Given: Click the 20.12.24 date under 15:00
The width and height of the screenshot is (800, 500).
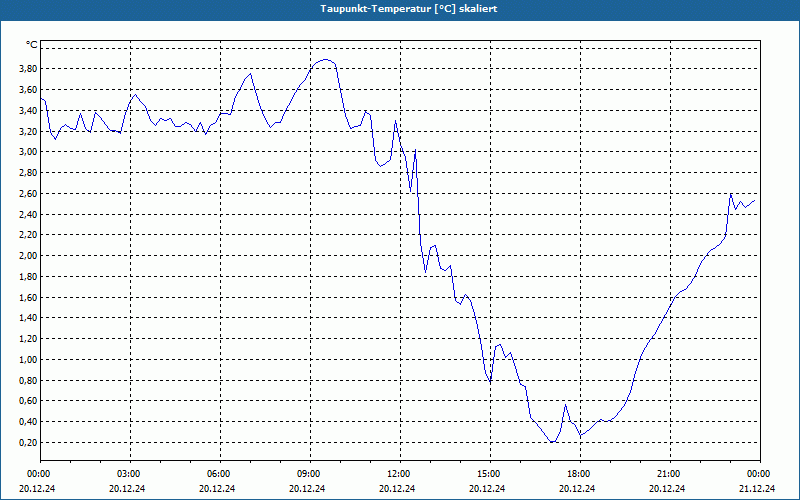Looking at the screenshot, I should coord(487,489).
